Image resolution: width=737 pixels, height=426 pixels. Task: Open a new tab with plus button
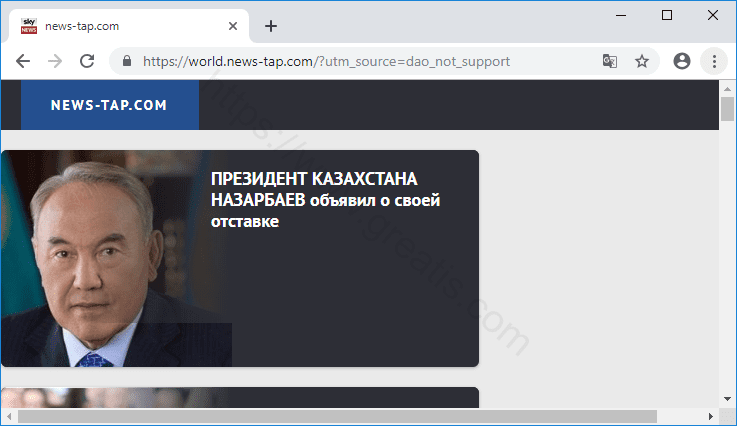[271, 26]
